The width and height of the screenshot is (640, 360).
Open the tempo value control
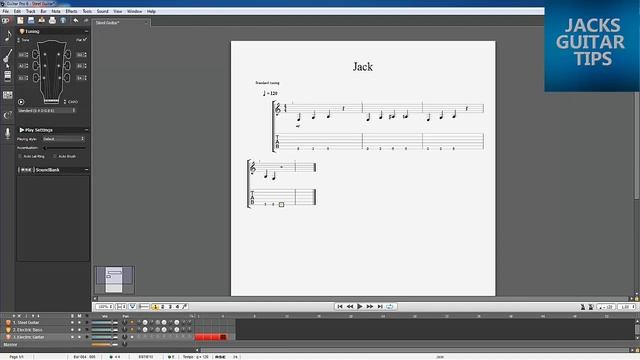(606, 307)
